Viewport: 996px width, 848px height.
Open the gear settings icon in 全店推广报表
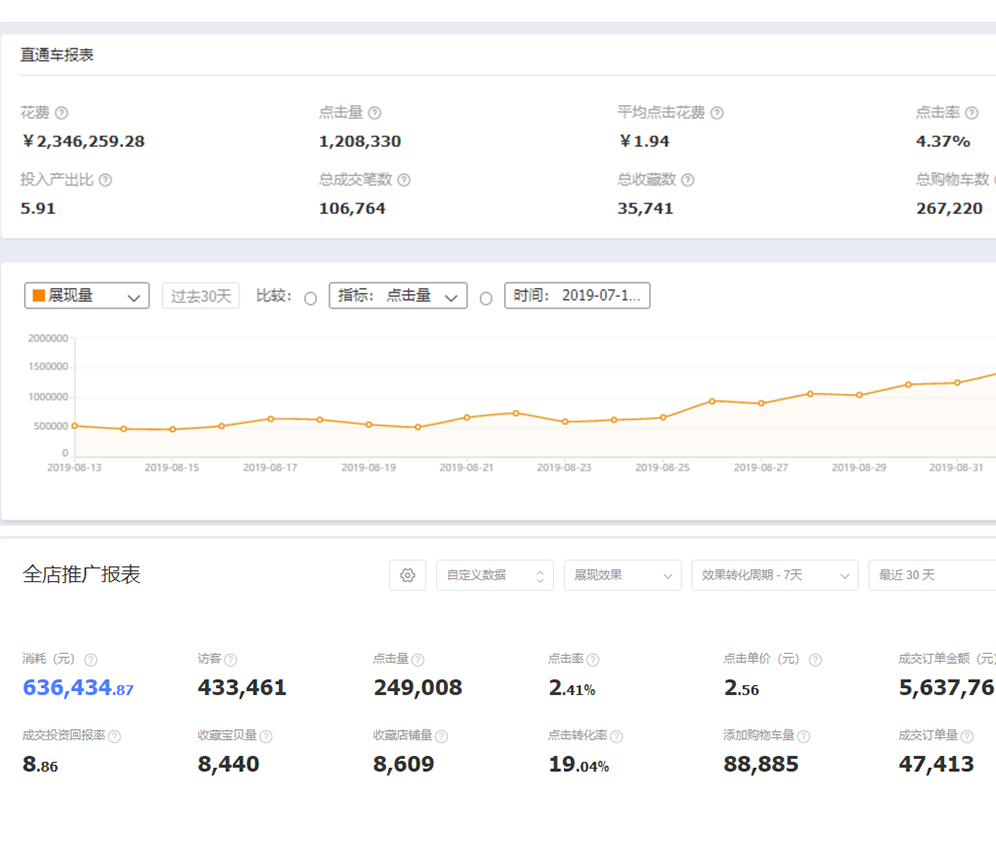pos(407,575)
